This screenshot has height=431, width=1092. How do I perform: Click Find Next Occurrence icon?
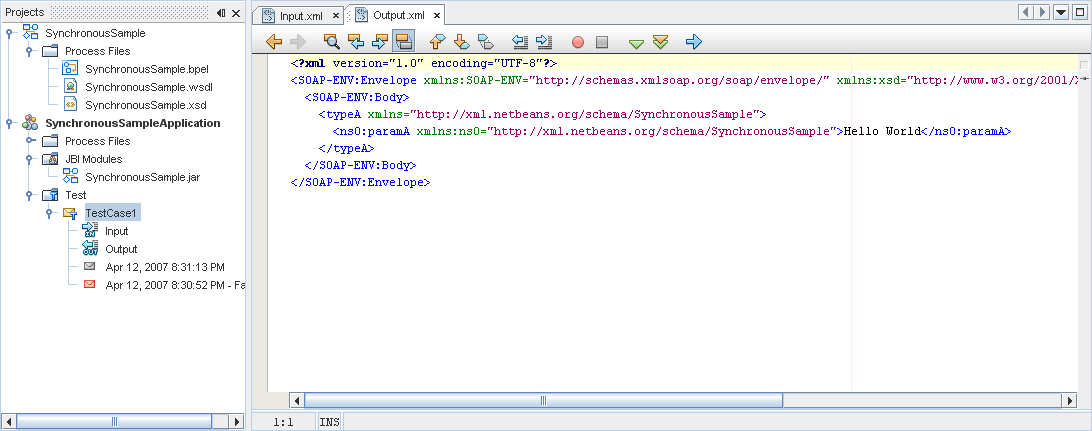380,42
